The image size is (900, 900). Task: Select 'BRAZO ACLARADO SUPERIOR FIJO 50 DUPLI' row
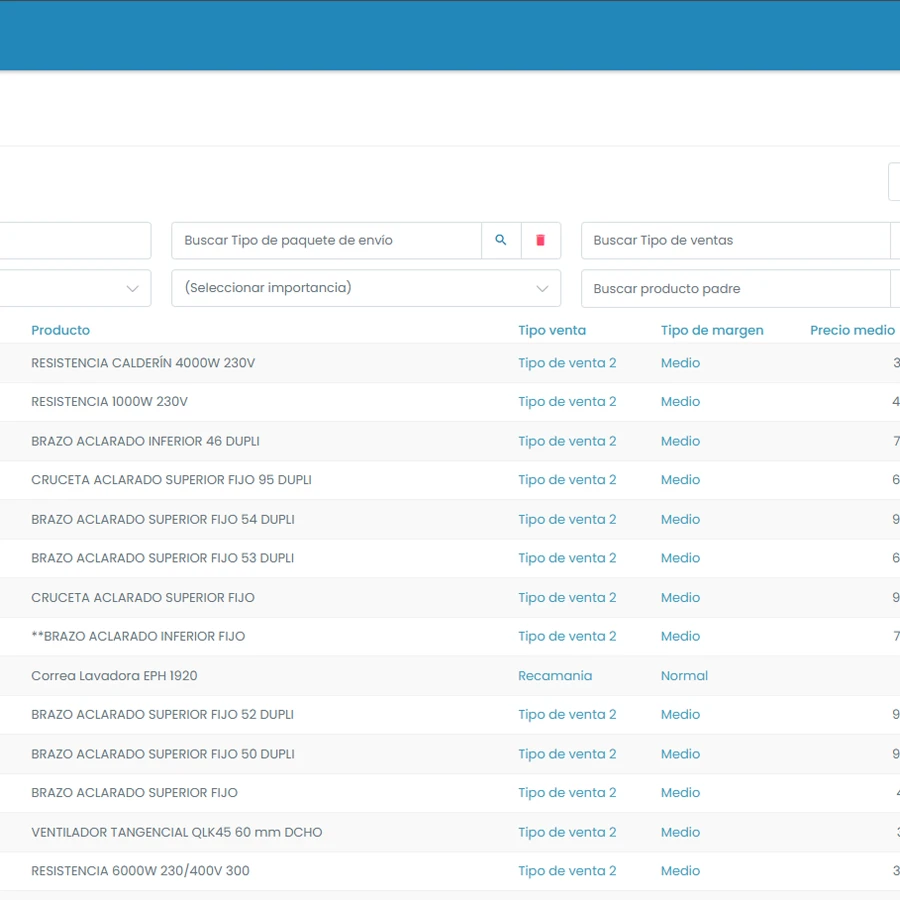[450, 754]
